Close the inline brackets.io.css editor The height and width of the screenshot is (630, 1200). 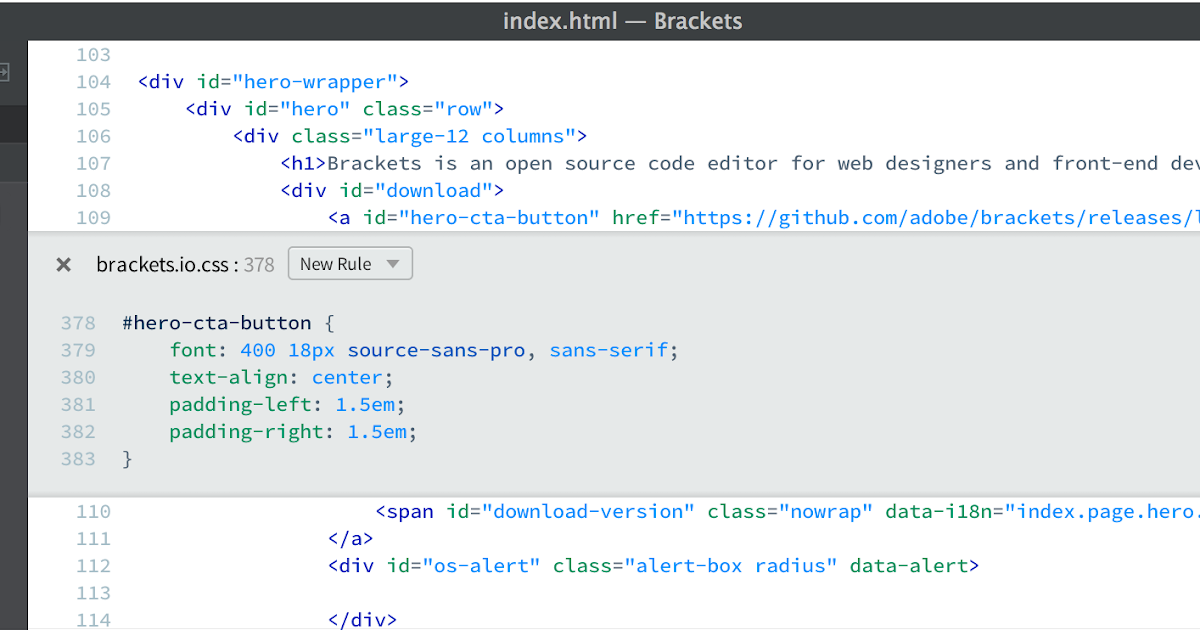tap(64, 265)
